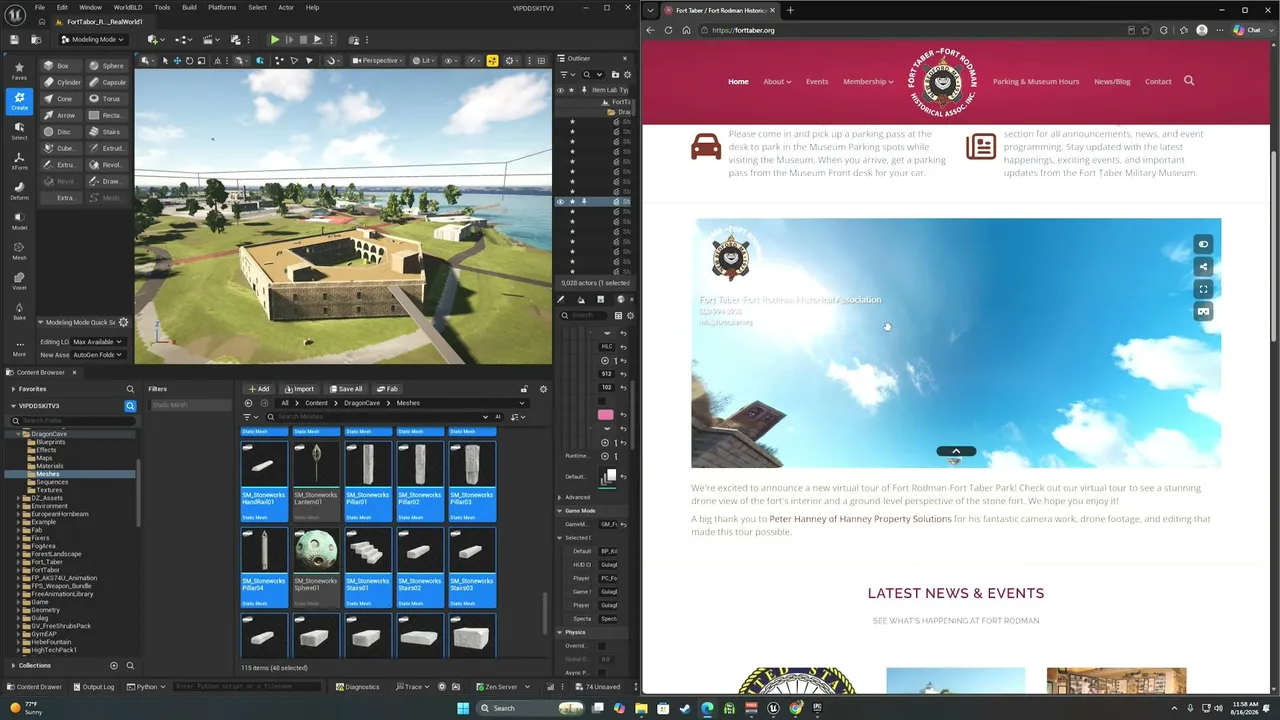The image size is (1280, 720).
Task: Select the Meshes folder in the tree
Action: coord(48,474)
